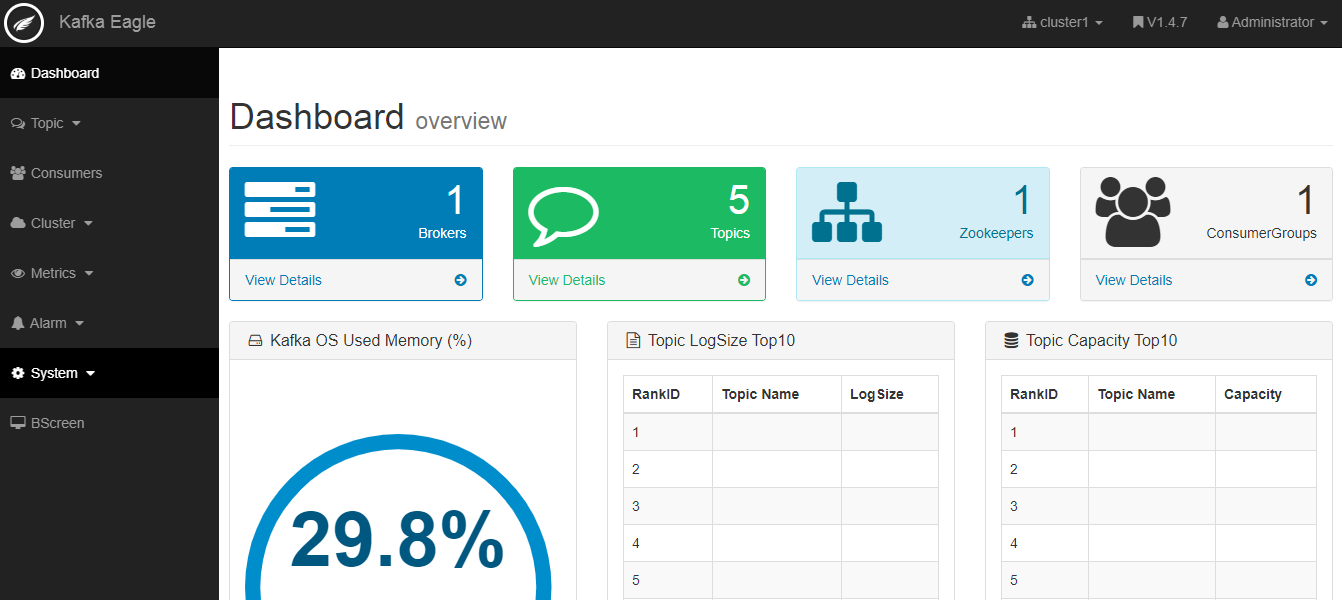Open the cluster1 dropdown

click(1062, 22)
